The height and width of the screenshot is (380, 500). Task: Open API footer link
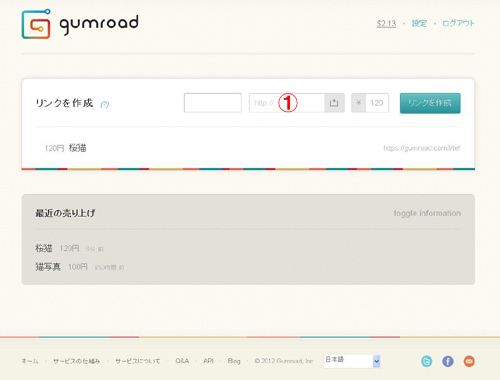point(208,361)
